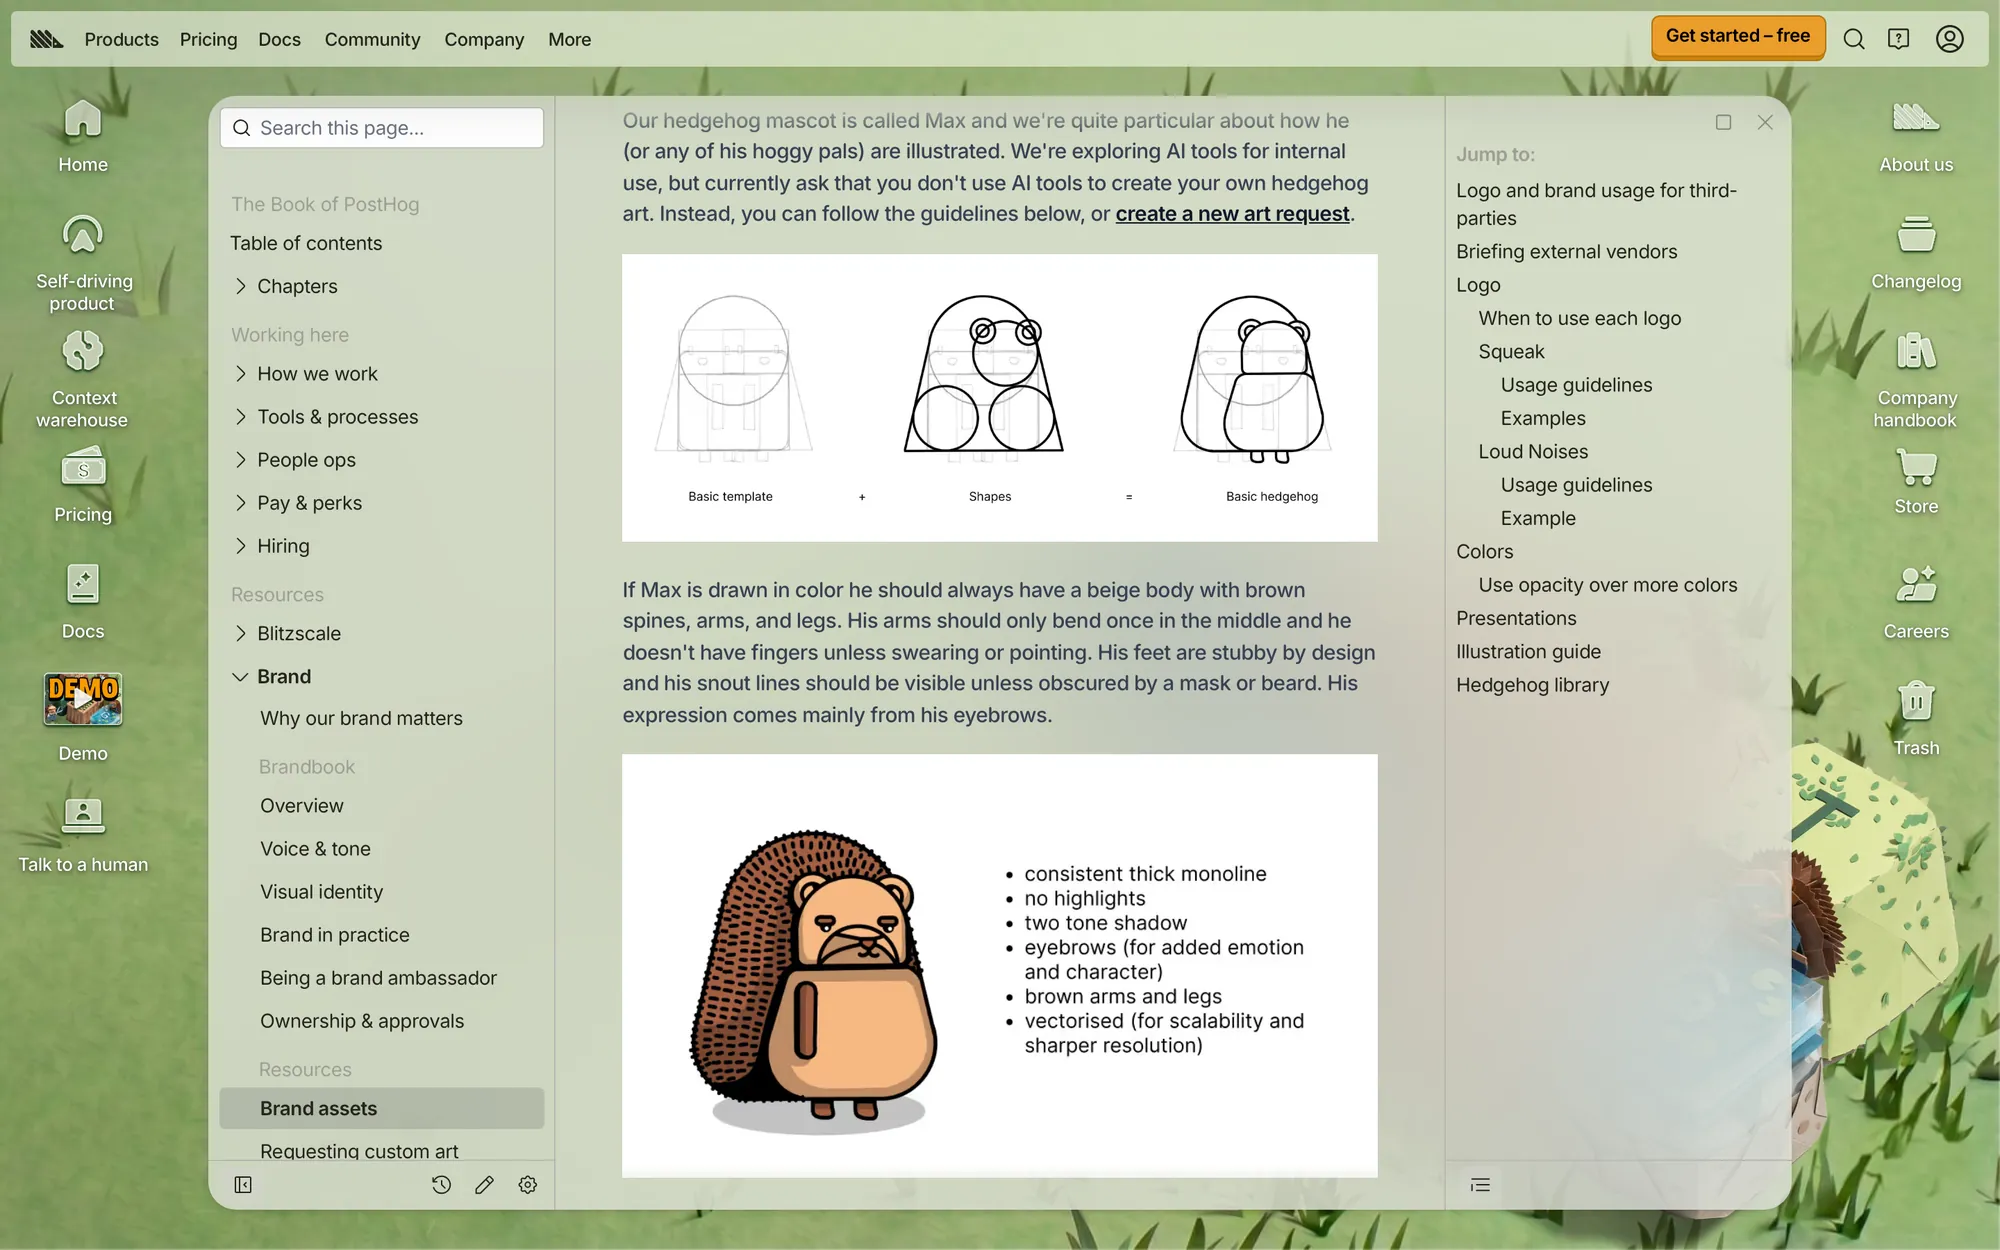The height and width of the screenshot is (1250, 2000).
Task: Toggle the table of contents icon at bottom
Action: (1480, 1185)
